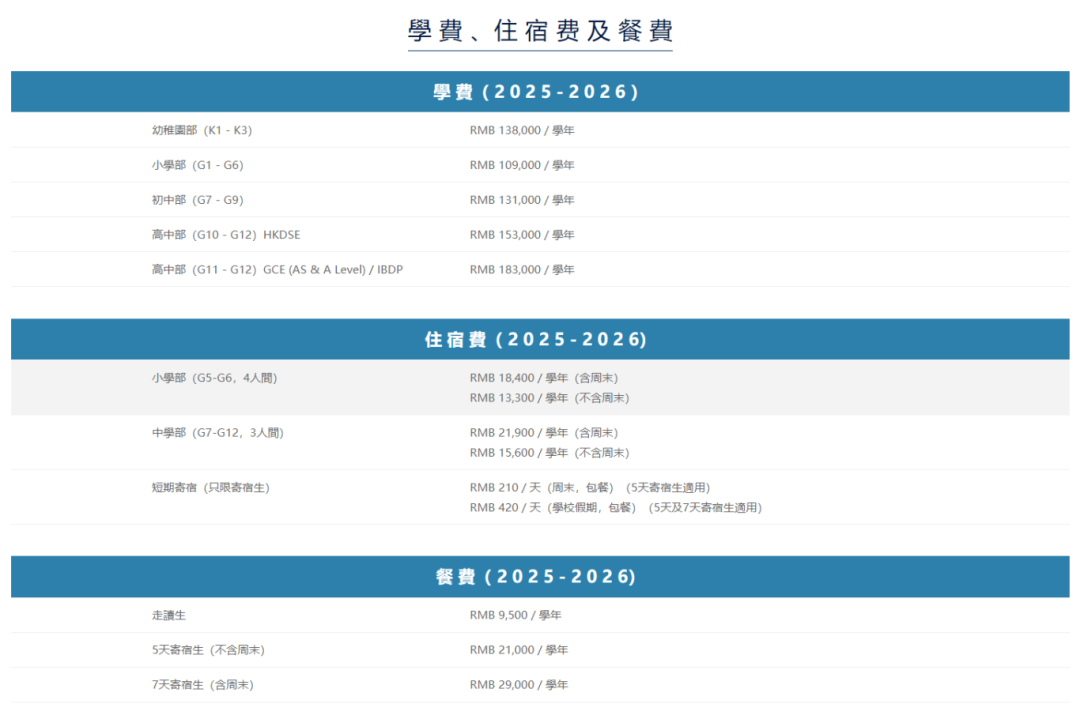1080x719 pixels.
Task: Click the 走讀生 meal fee label
Action: coord(169,615)
